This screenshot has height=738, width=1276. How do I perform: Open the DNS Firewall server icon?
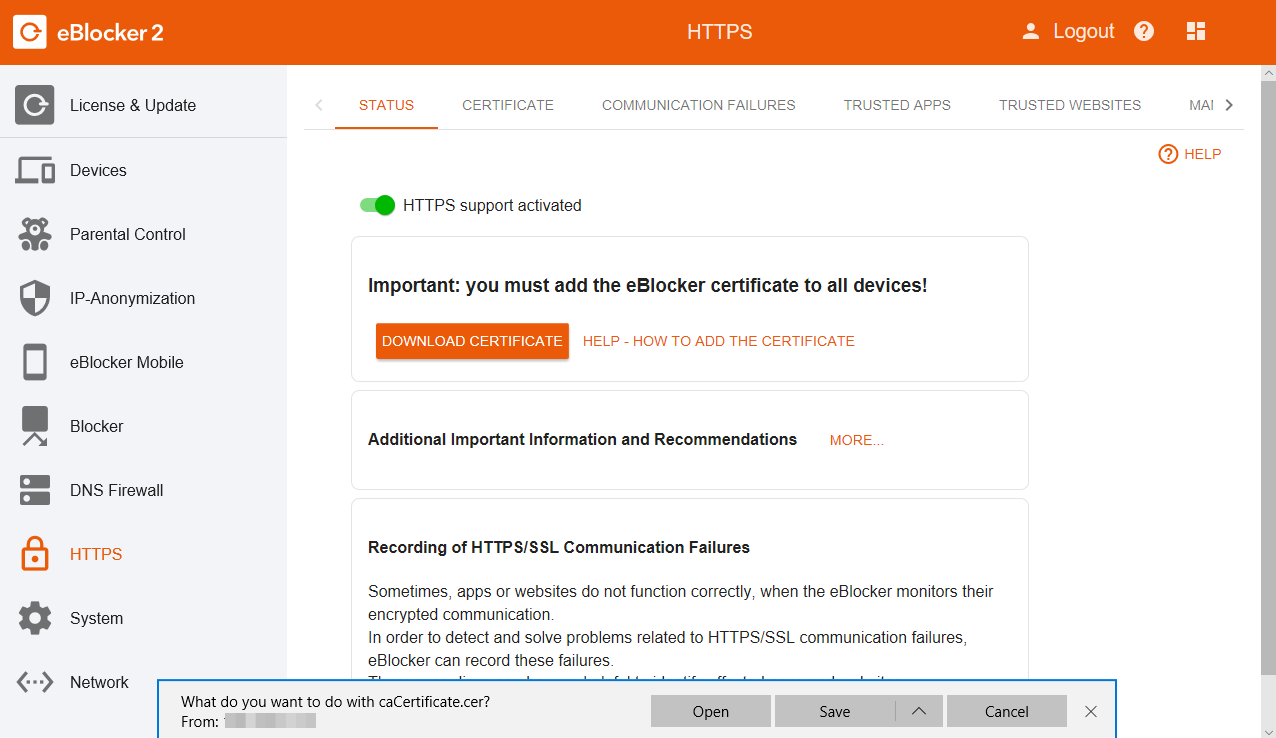35,490
